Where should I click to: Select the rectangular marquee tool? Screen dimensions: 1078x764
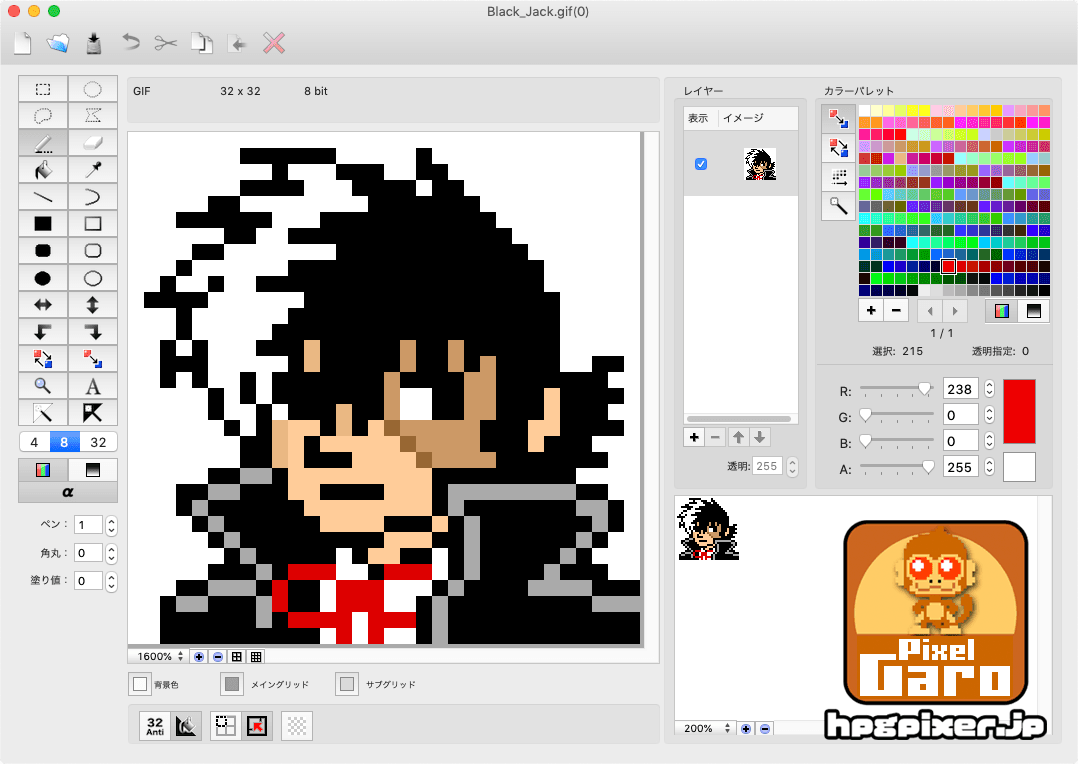[43, 89]
